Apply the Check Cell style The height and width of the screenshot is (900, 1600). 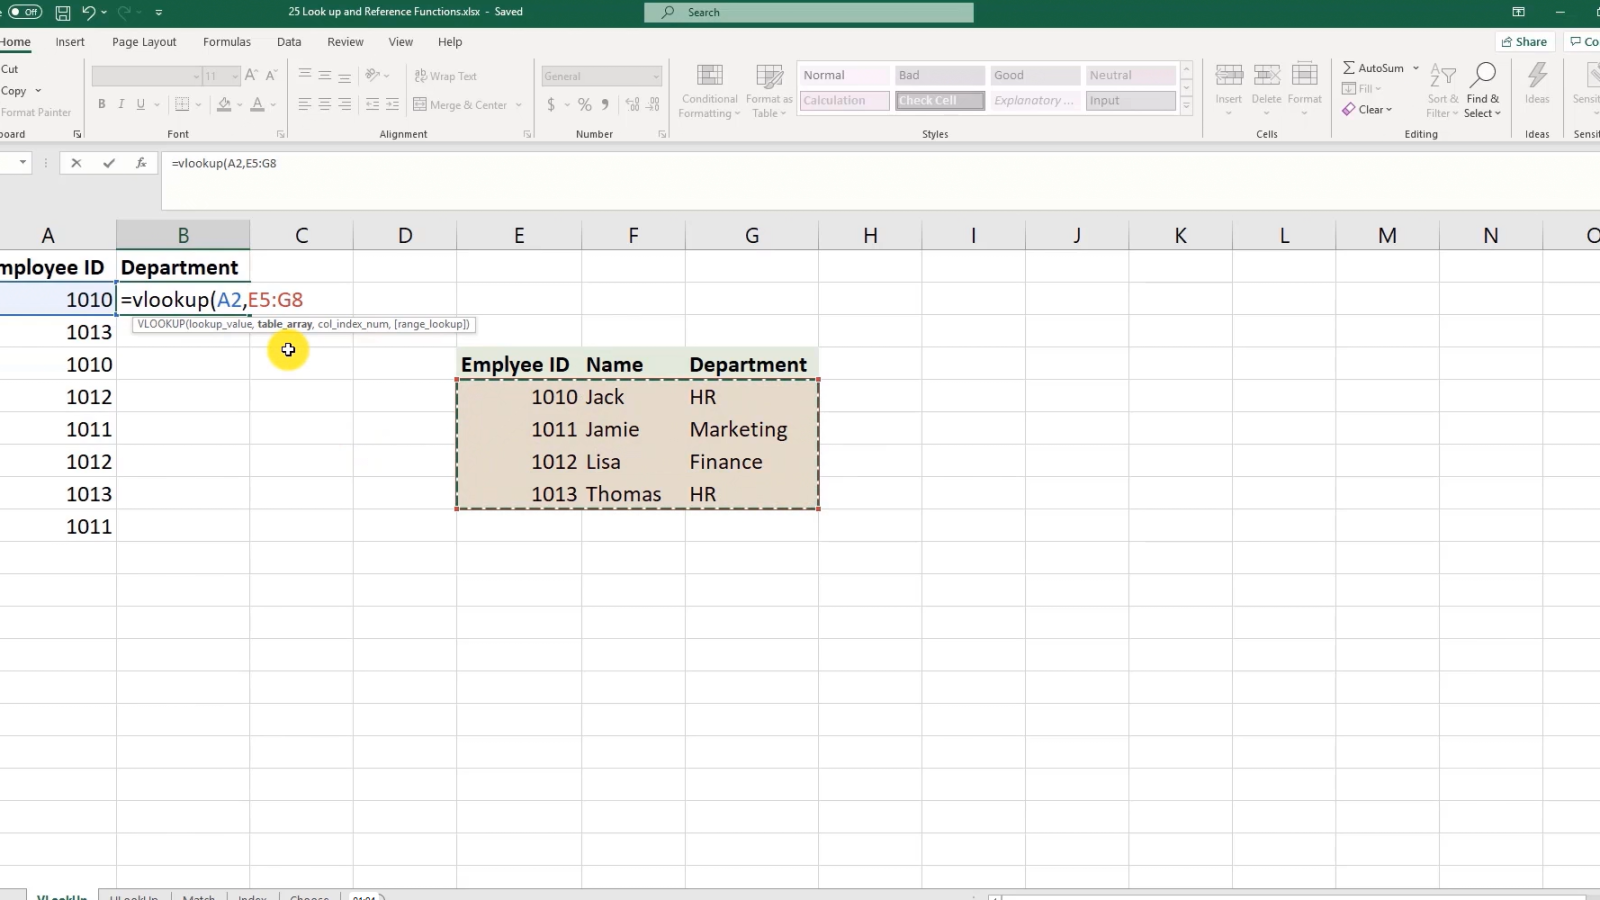[x=940, y=100]
